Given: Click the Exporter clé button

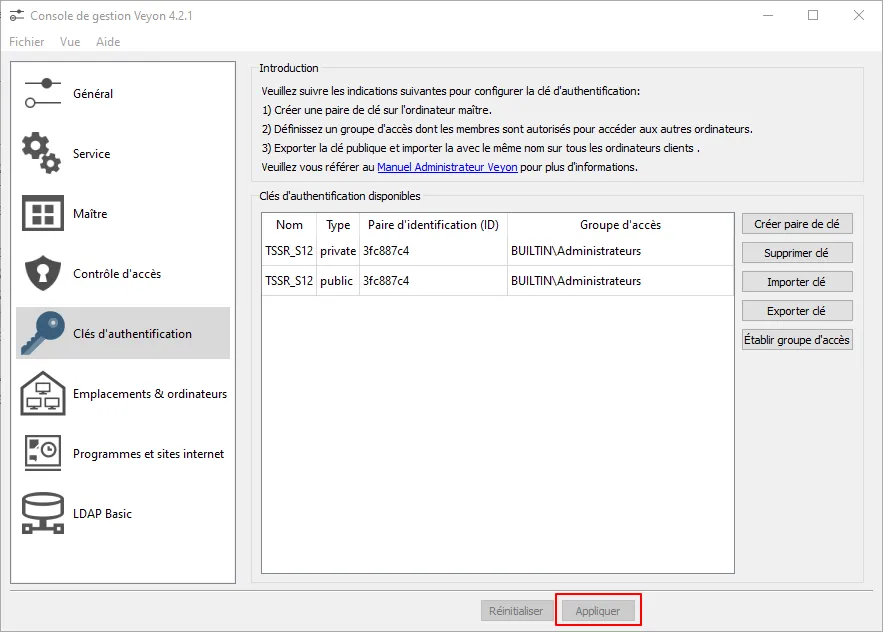Looking at the screenshot, I should pyautogui.click(x=797, y=311).
